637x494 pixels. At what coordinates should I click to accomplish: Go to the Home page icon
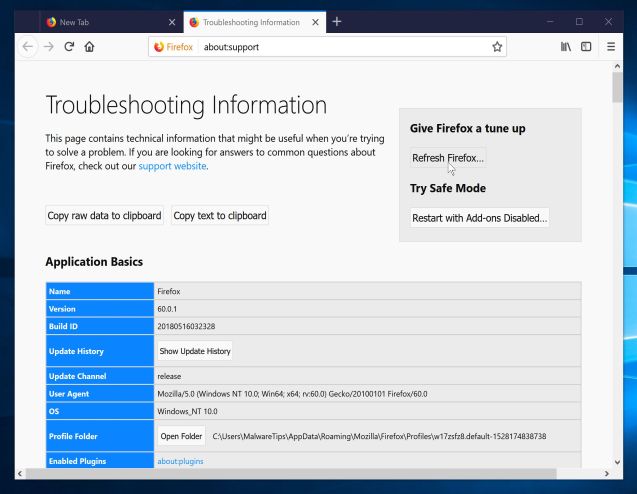(90, 46)
